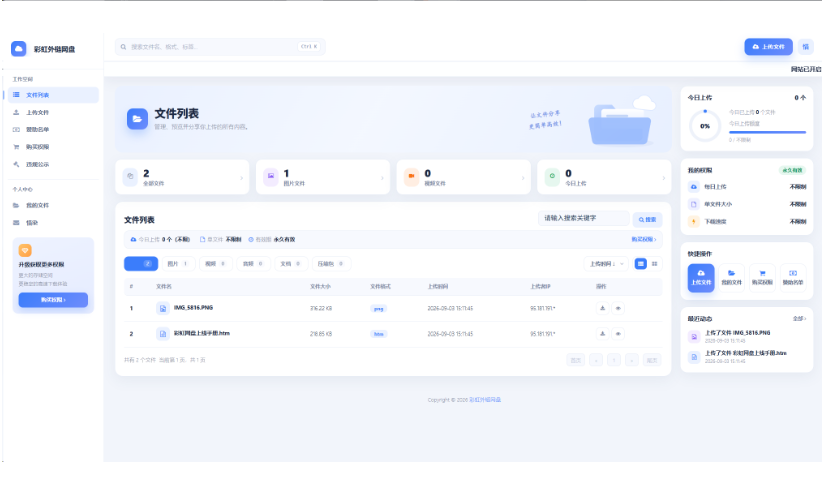Open 文件列表 in the sidebar

(x=53, y=95)
